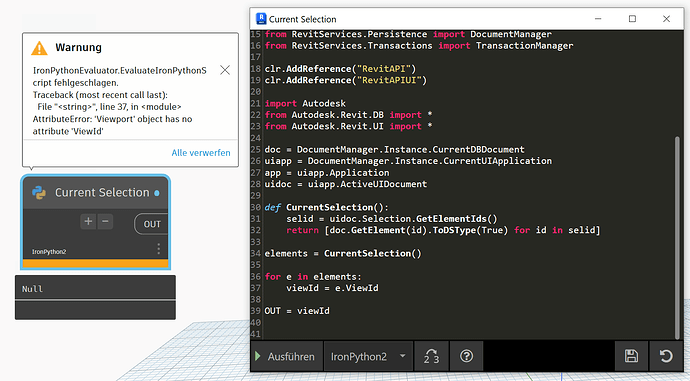
Task: Click the 2-to-3 migration assistant icon
Action: click(x=431, y=356)
